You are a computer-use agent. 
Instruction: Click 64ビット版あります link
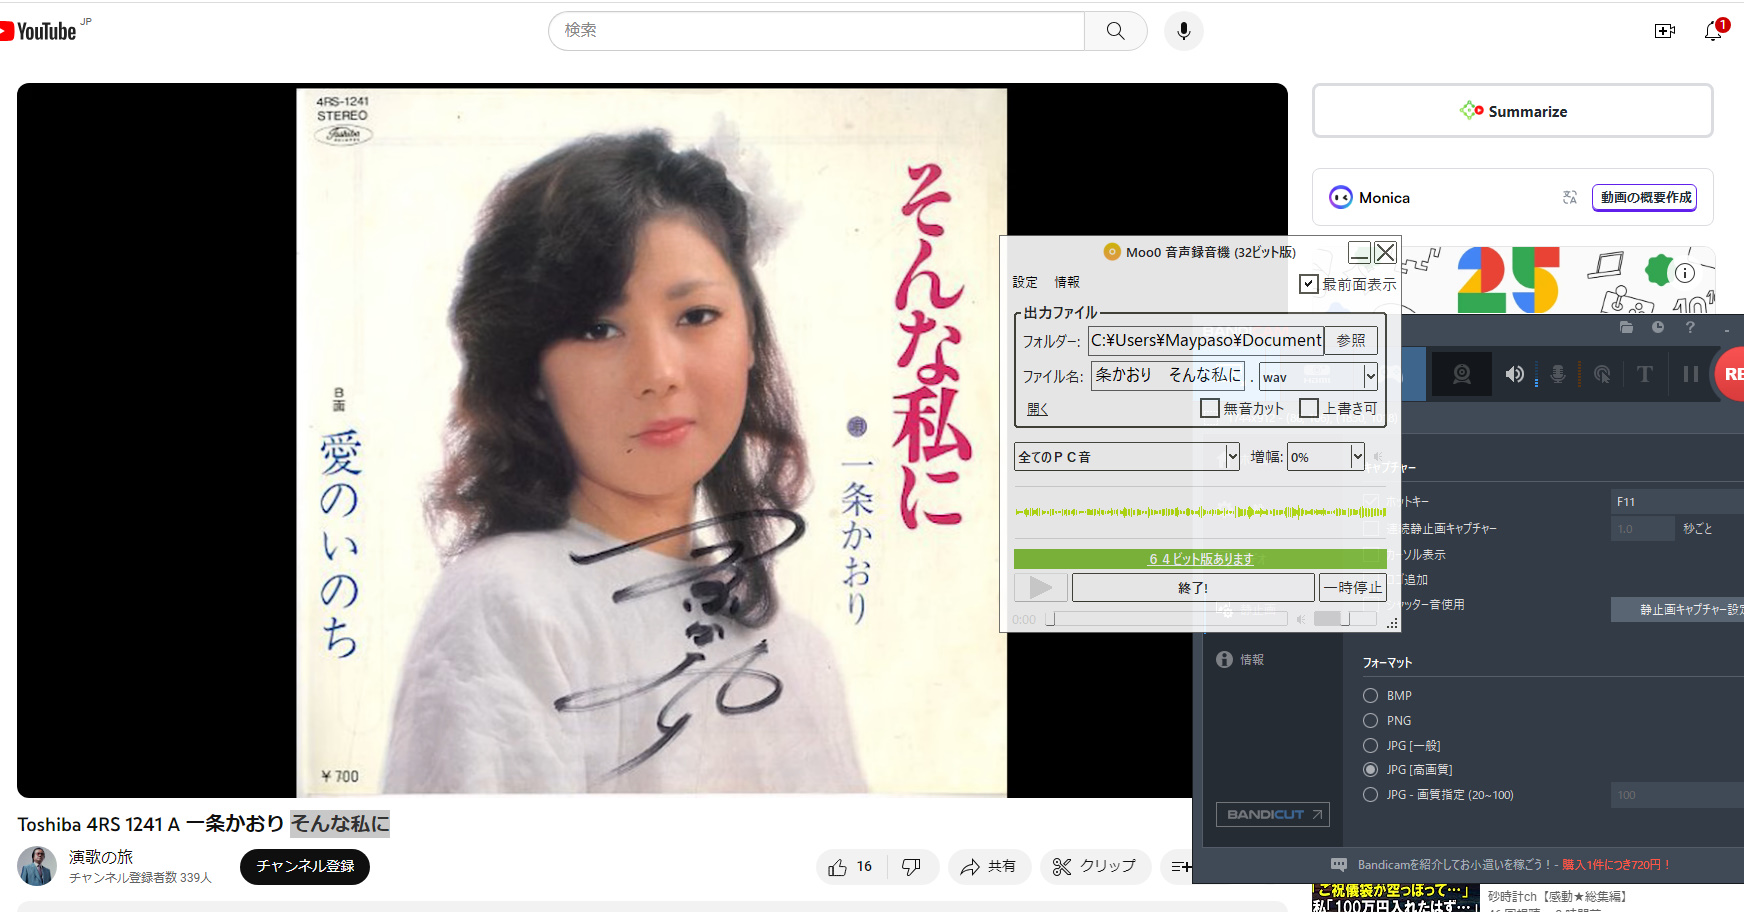(x=1200, y=559)
